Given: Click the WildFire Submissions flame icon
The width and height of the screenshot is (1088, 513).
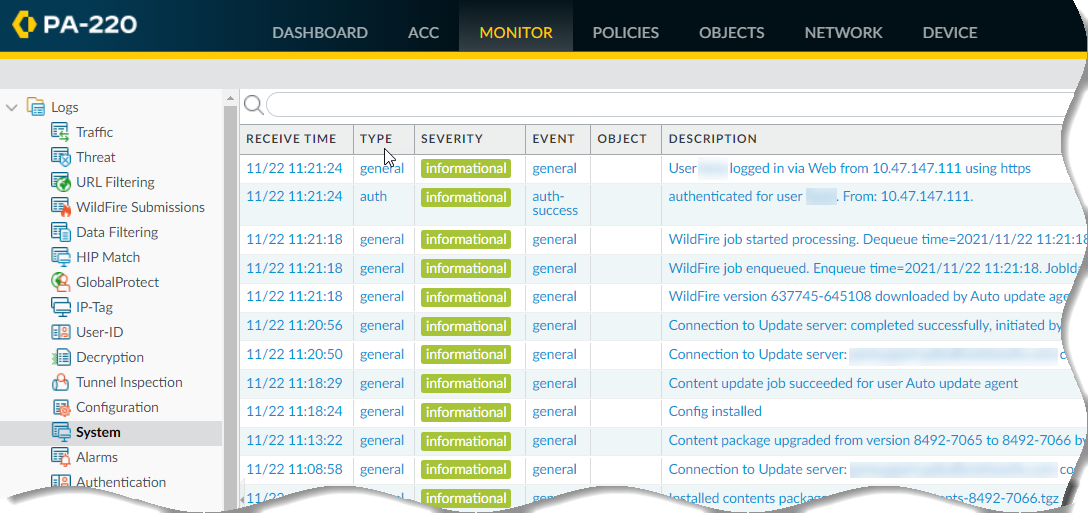Looking at the screenshot, I should [60, 207].
